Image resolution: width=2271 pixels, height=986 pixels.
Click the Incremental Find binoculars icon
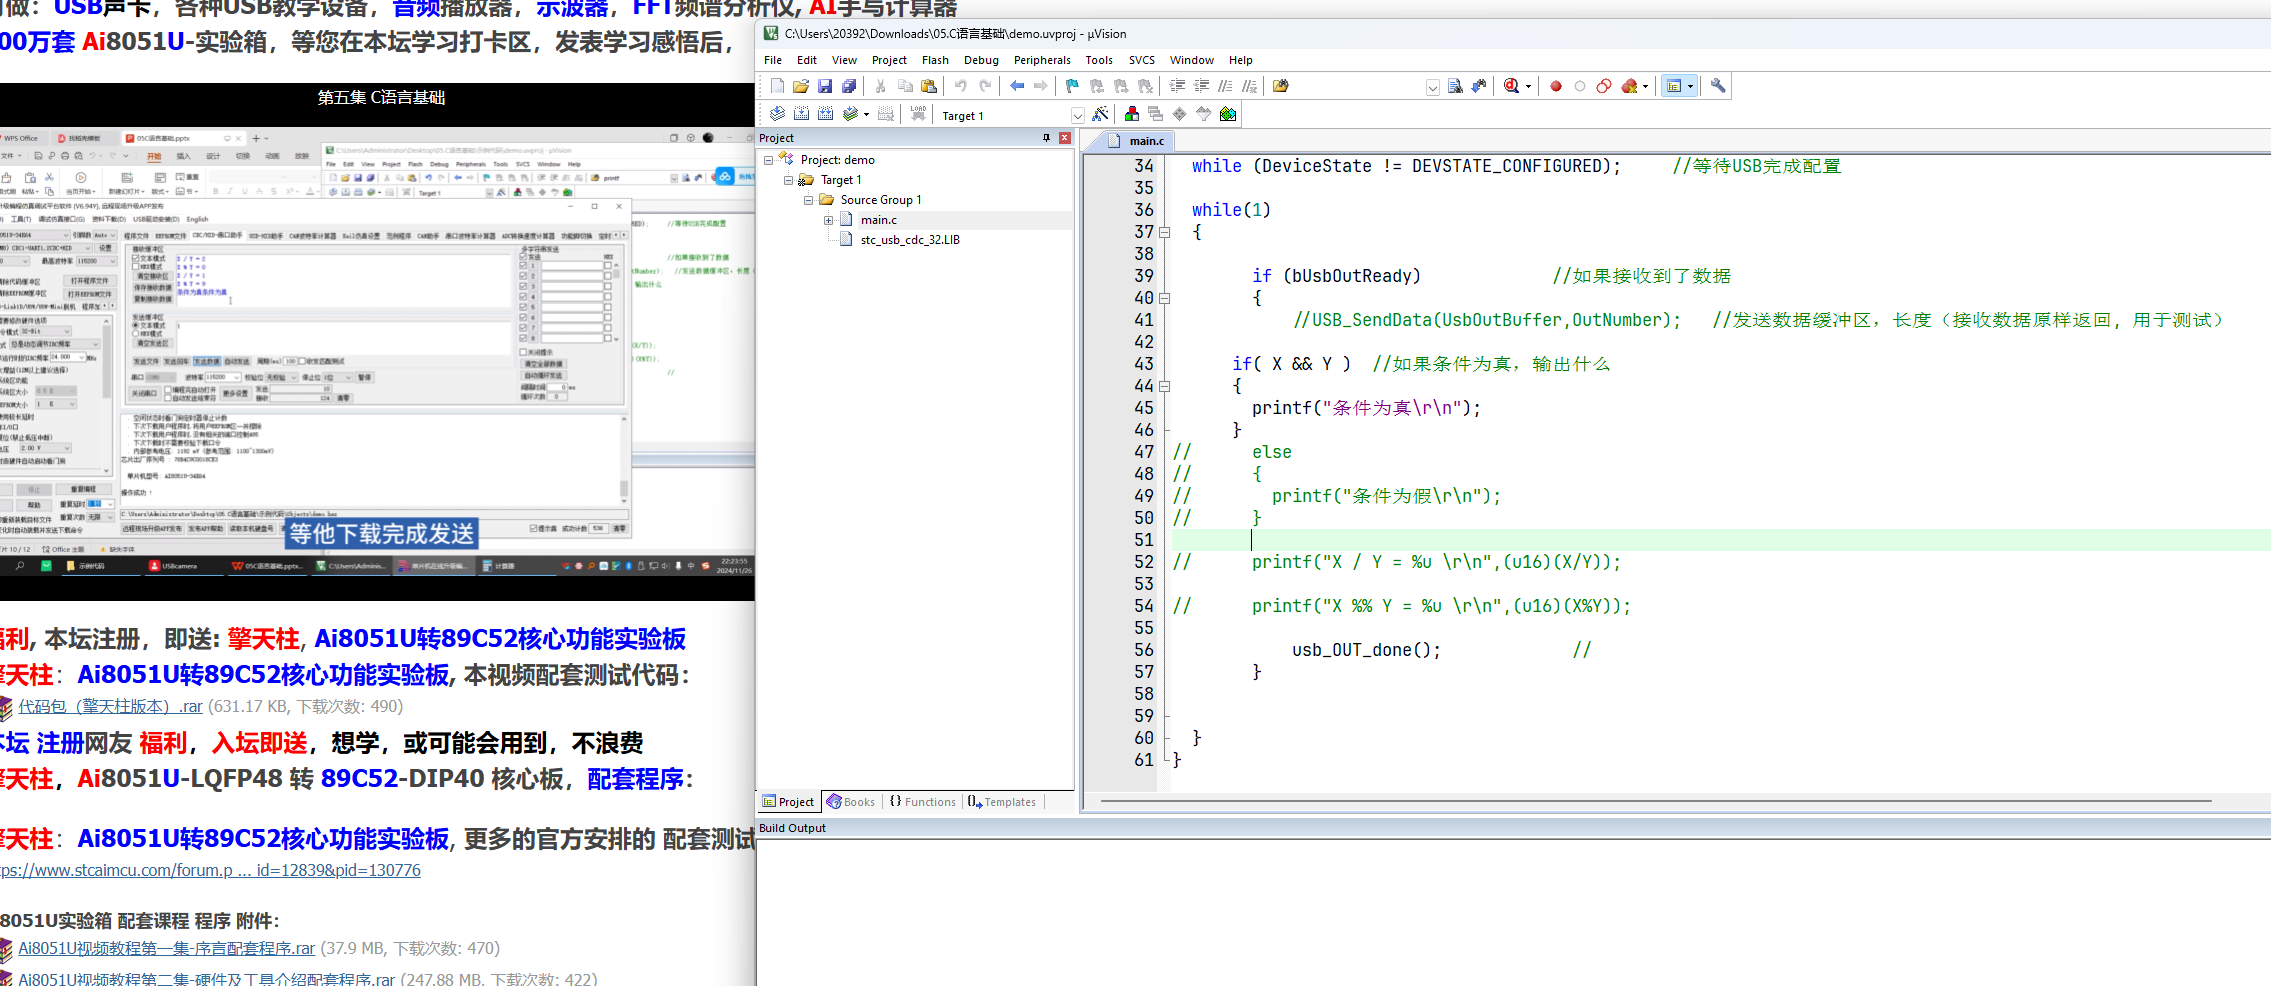coord(1478,86)
